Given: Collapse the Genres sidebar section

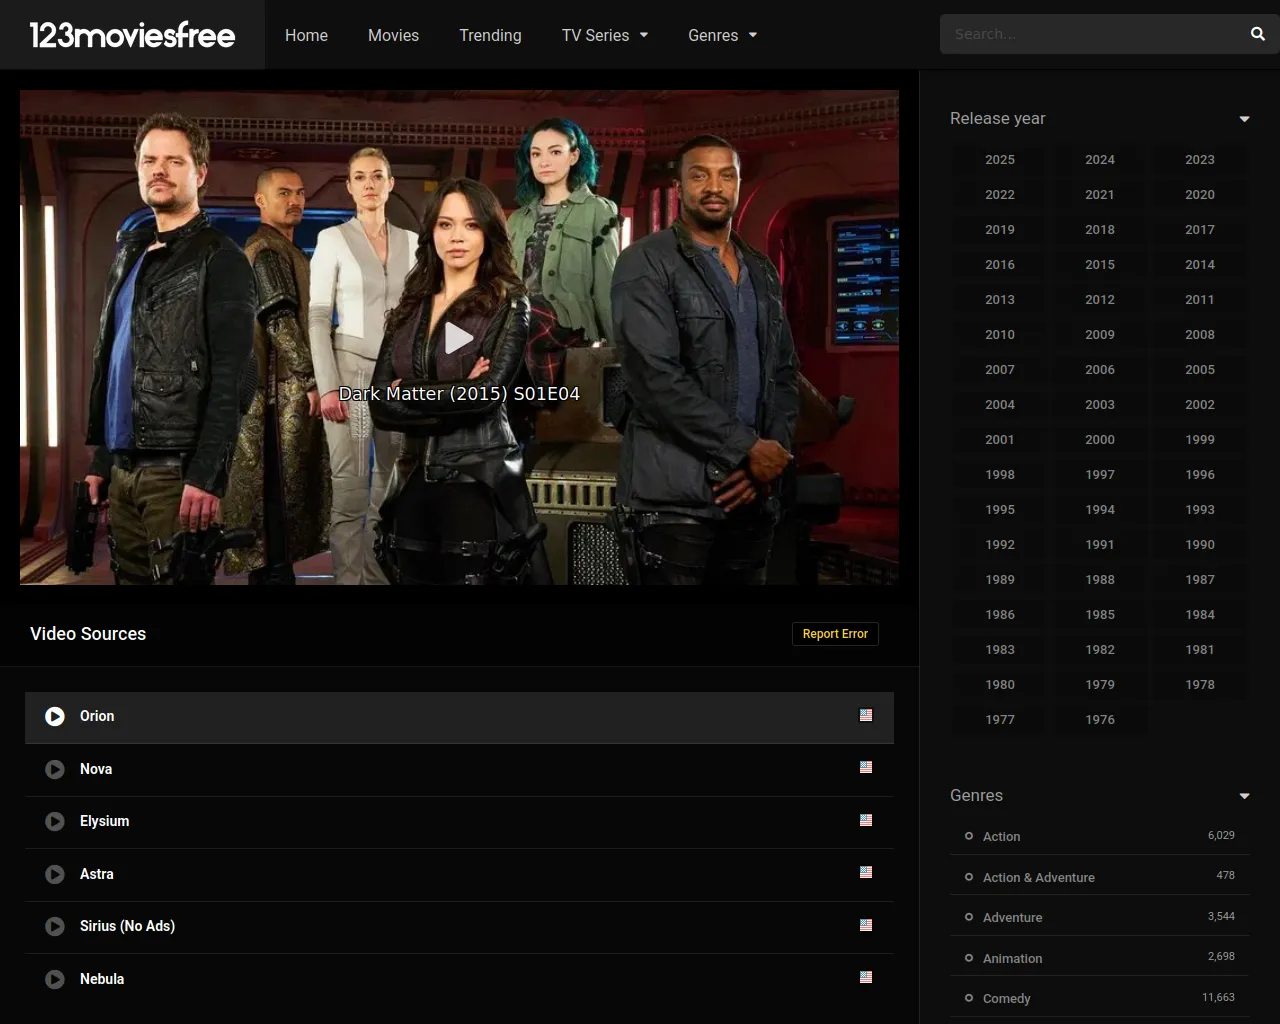Looking at the screenshot, I should click(1245, 796).
